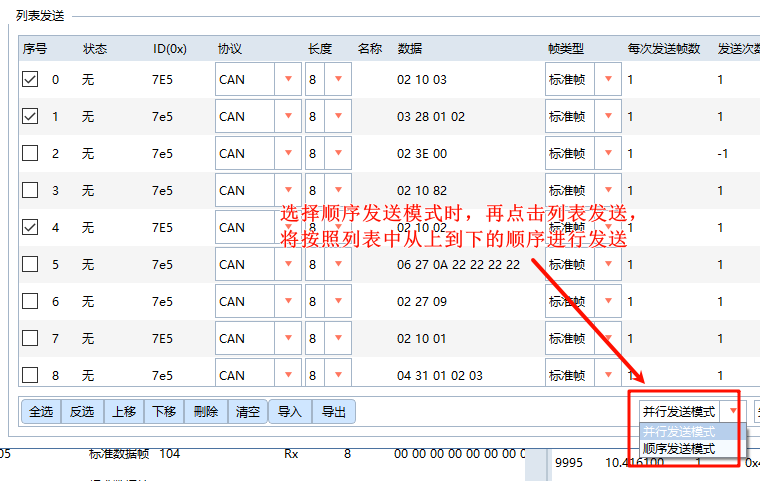This screenshot has height=481, width=760.
Task: Open length dropdown in row 5
Action: coord(338,264)
